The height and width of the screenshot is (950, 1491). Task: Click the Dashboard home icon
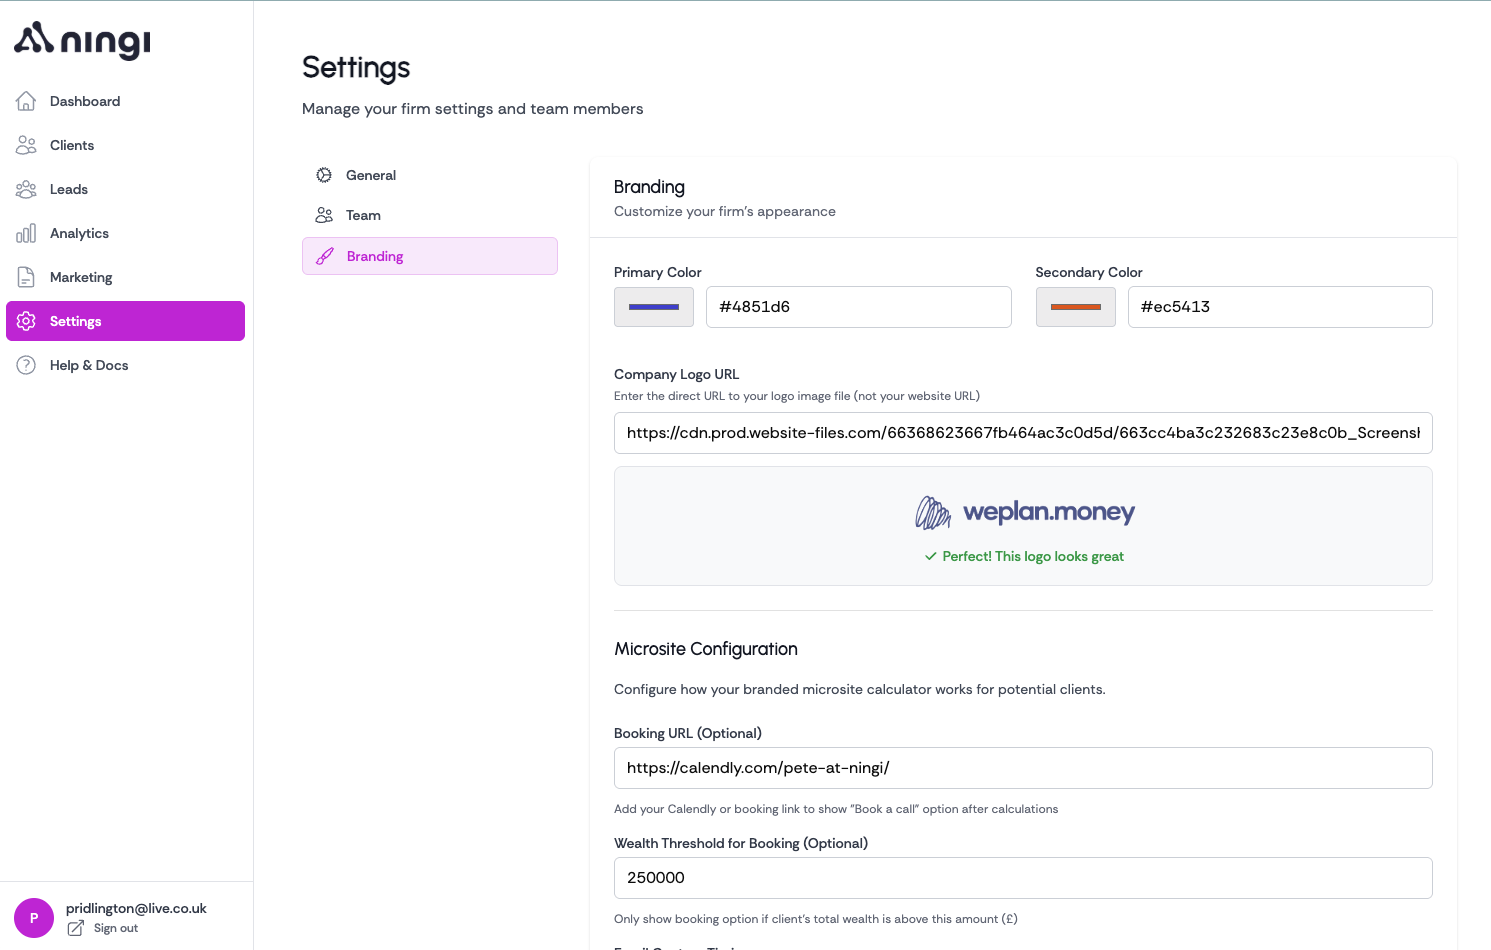pos(26,101)
